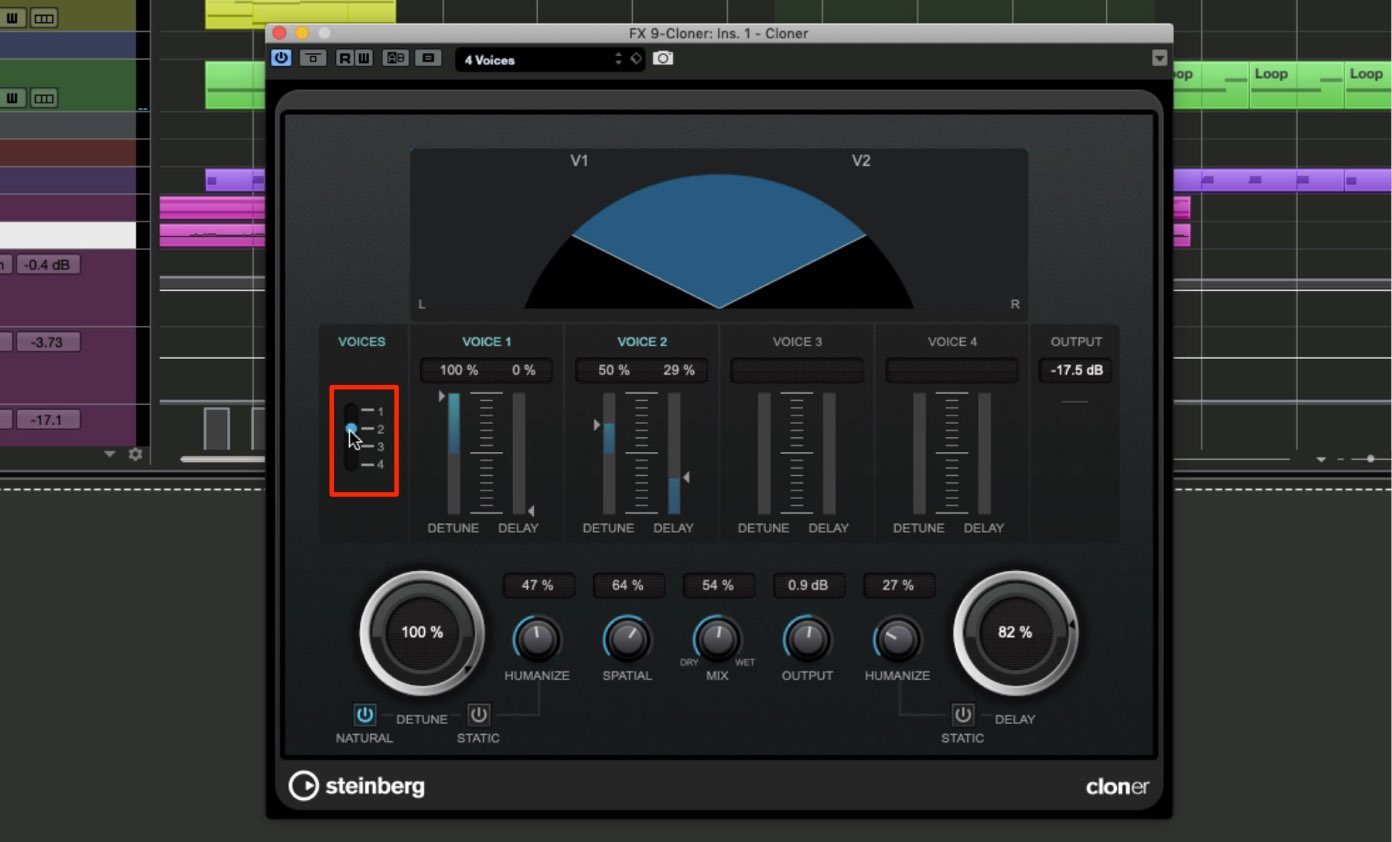
Task: Click the Voice 2 Delay fader
Action: (x=674, y=453)
